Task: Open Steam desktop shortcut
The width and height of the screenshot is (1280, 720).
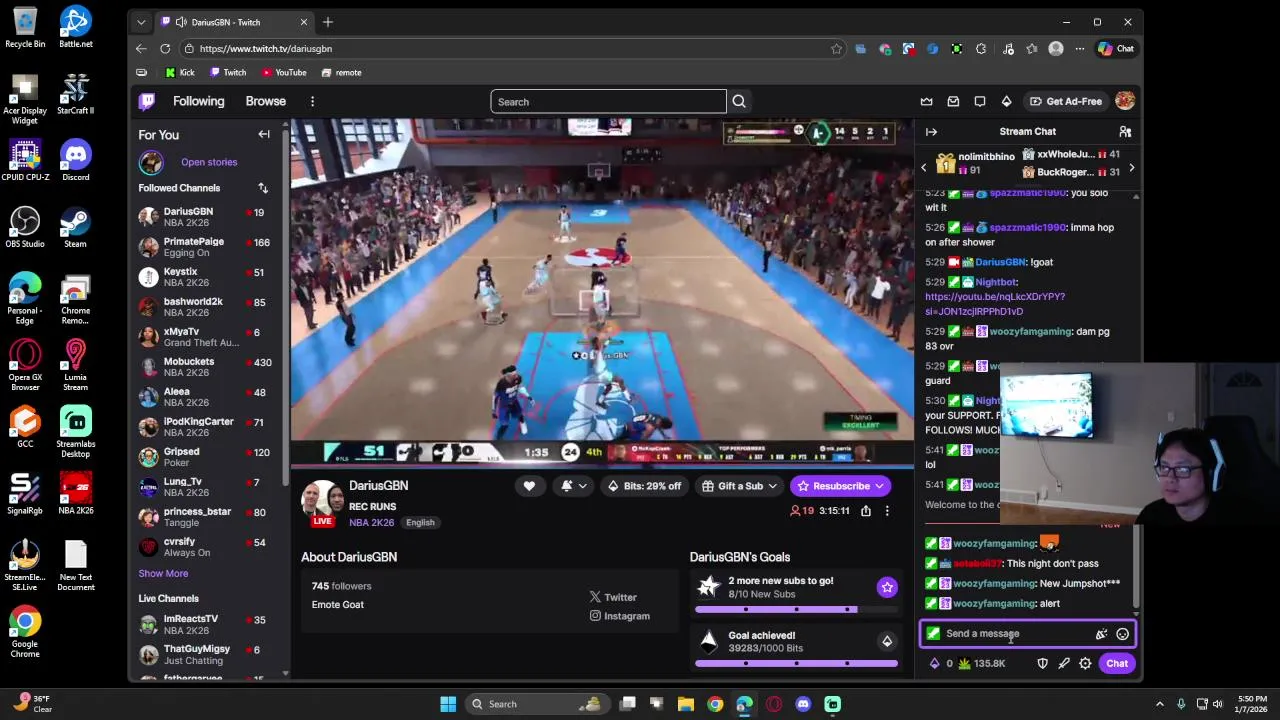Action: 75,227
